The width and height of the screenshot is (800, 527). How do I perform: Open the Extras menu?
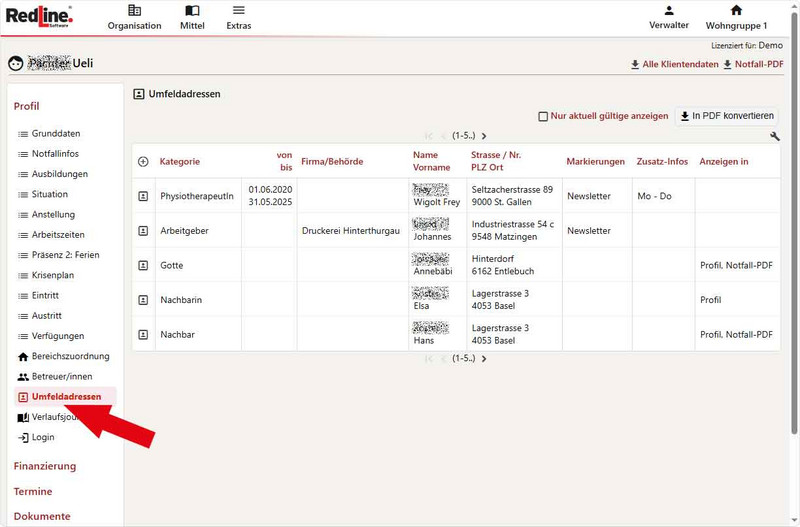(238, 17)
